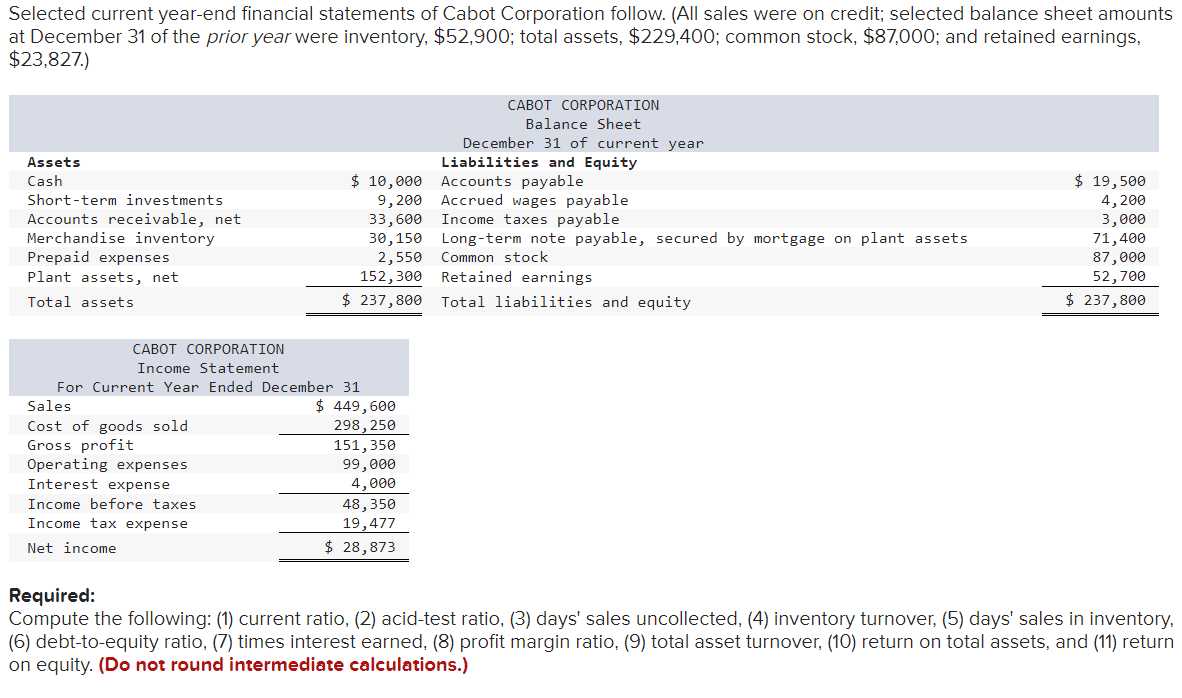
Task: Select the Accounts receivable, net row
Action: tap(116, 219)
